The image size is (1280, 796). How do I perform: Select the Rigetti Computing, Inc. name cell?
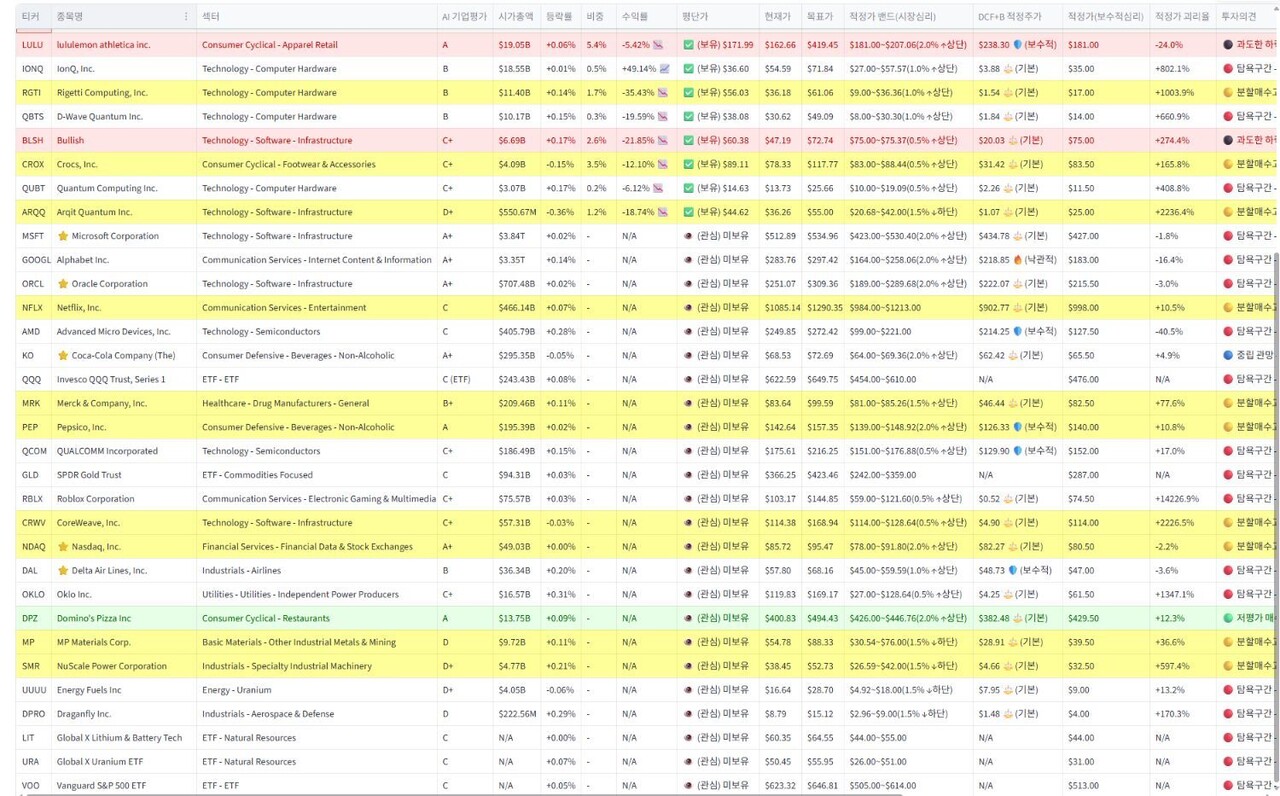coord(102,93)
